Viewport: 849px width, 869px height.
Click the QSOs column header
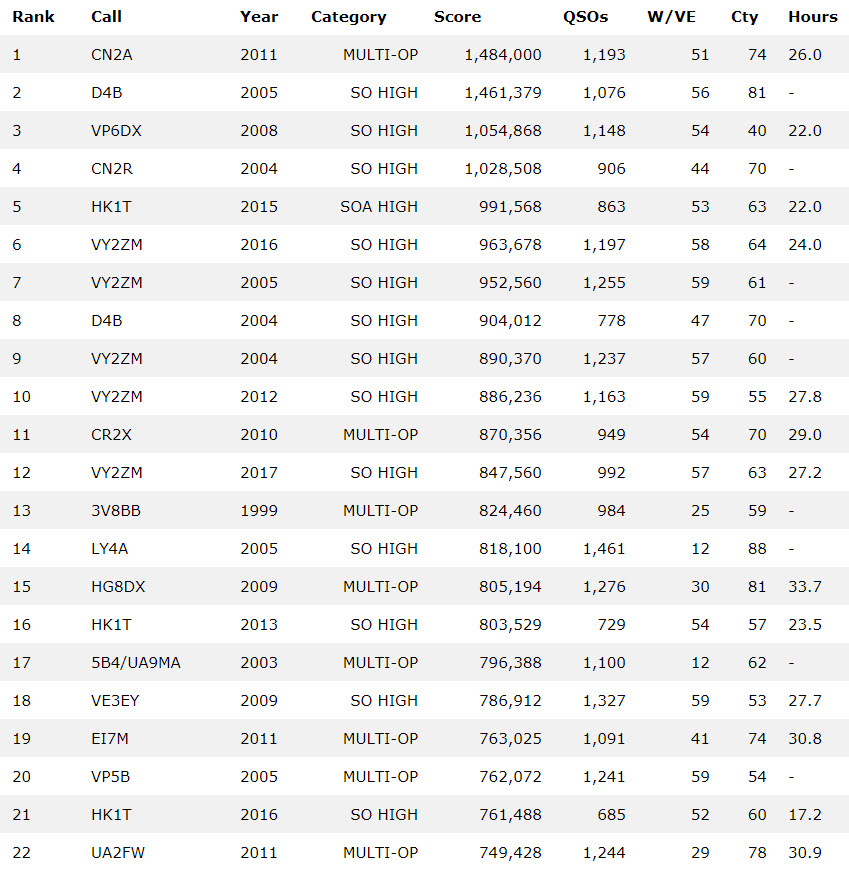point(586,17)
